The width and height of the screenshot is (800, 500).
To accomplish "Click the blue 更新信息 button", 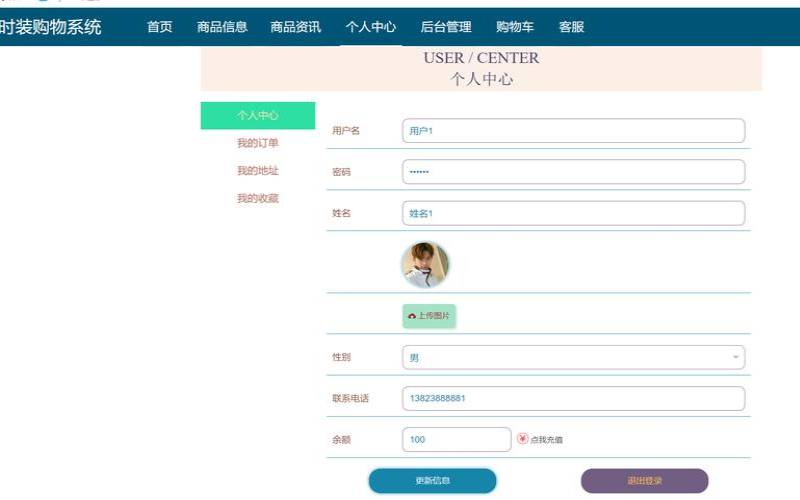I will (432, 481).
